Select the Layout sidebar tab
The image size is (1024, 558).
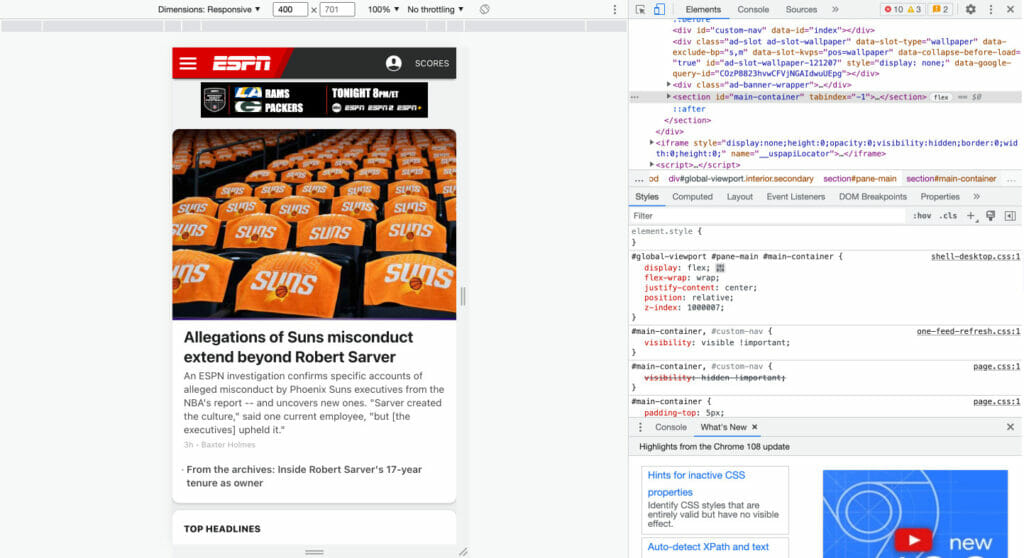(740, 197)
